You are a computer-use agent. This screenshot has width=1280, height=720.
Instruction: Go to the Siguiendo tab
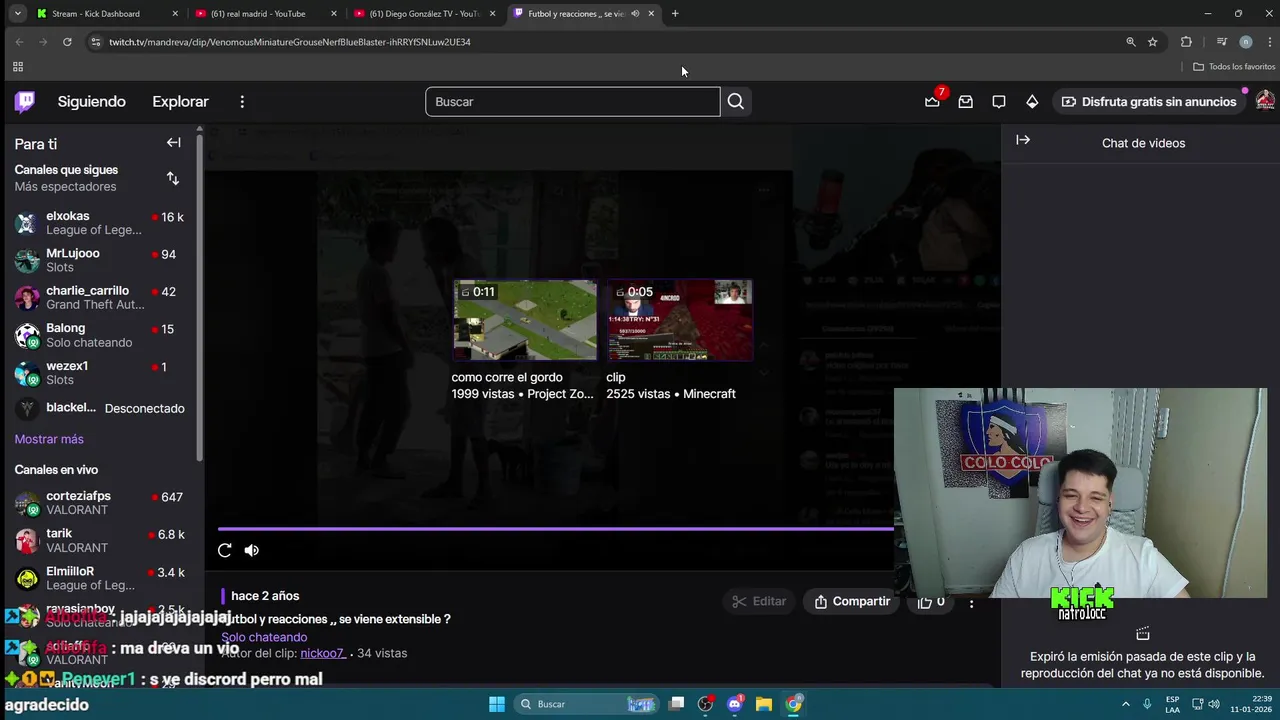92,101
